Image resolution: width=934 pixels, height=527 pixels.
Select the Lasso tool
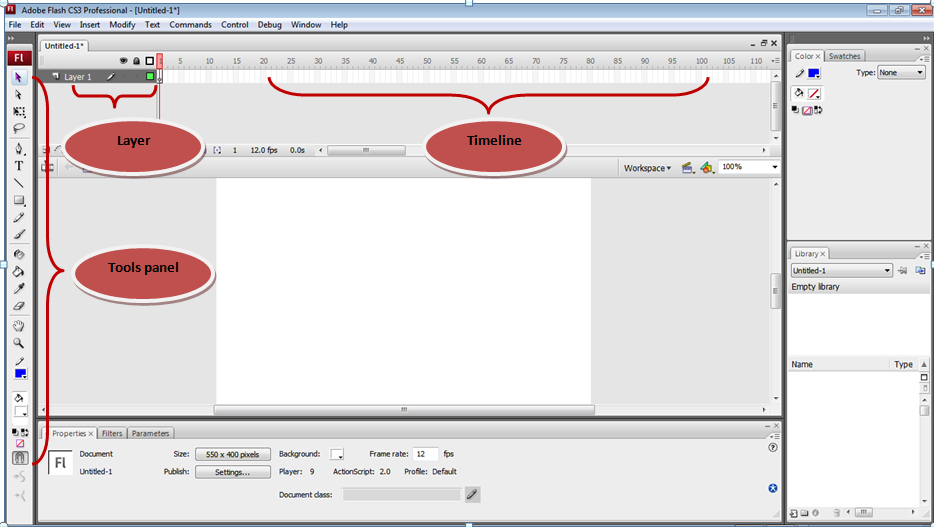(19, 128)
